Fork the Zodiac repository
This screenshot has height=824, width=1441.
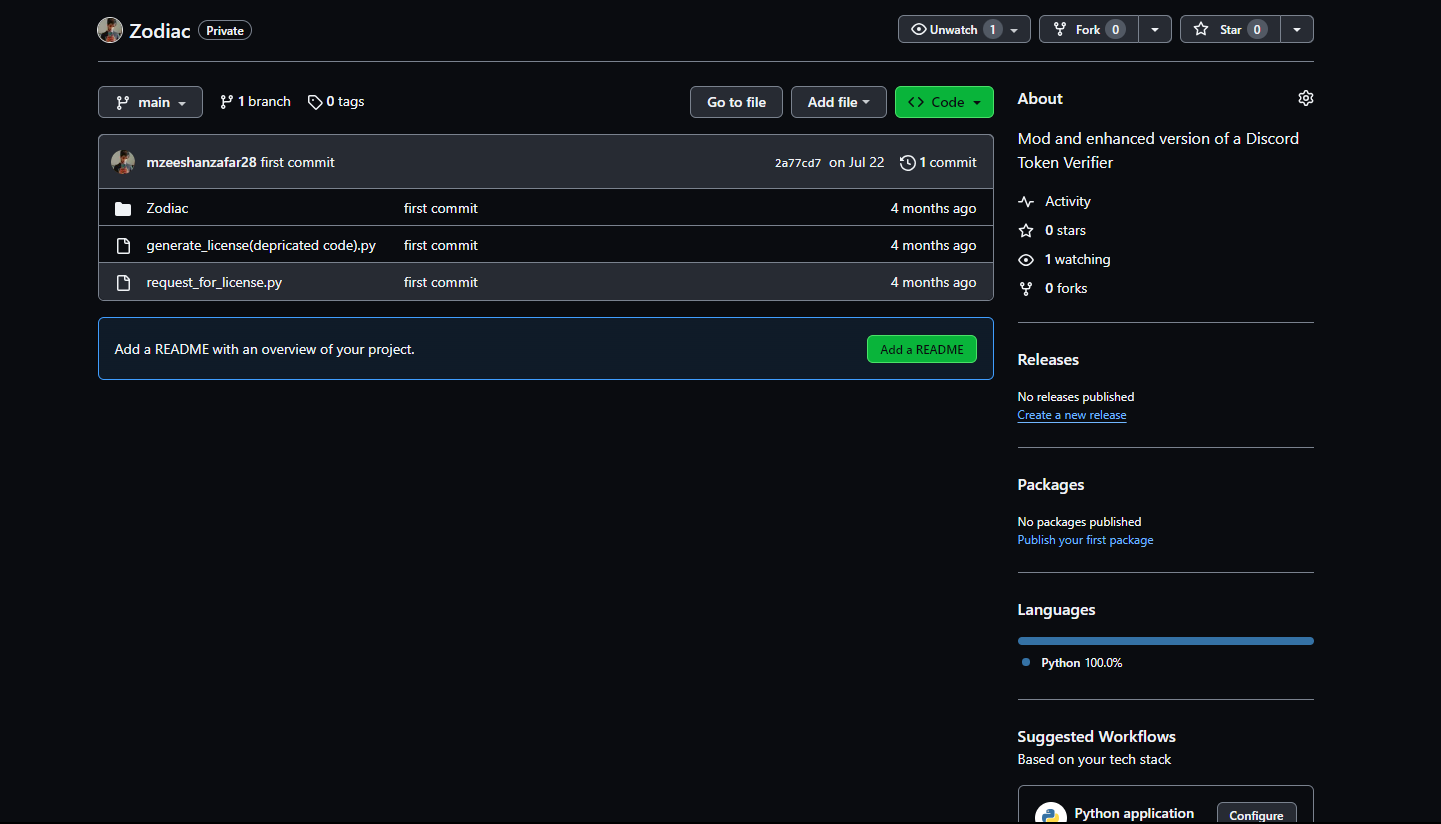[x=1089, y=29]
